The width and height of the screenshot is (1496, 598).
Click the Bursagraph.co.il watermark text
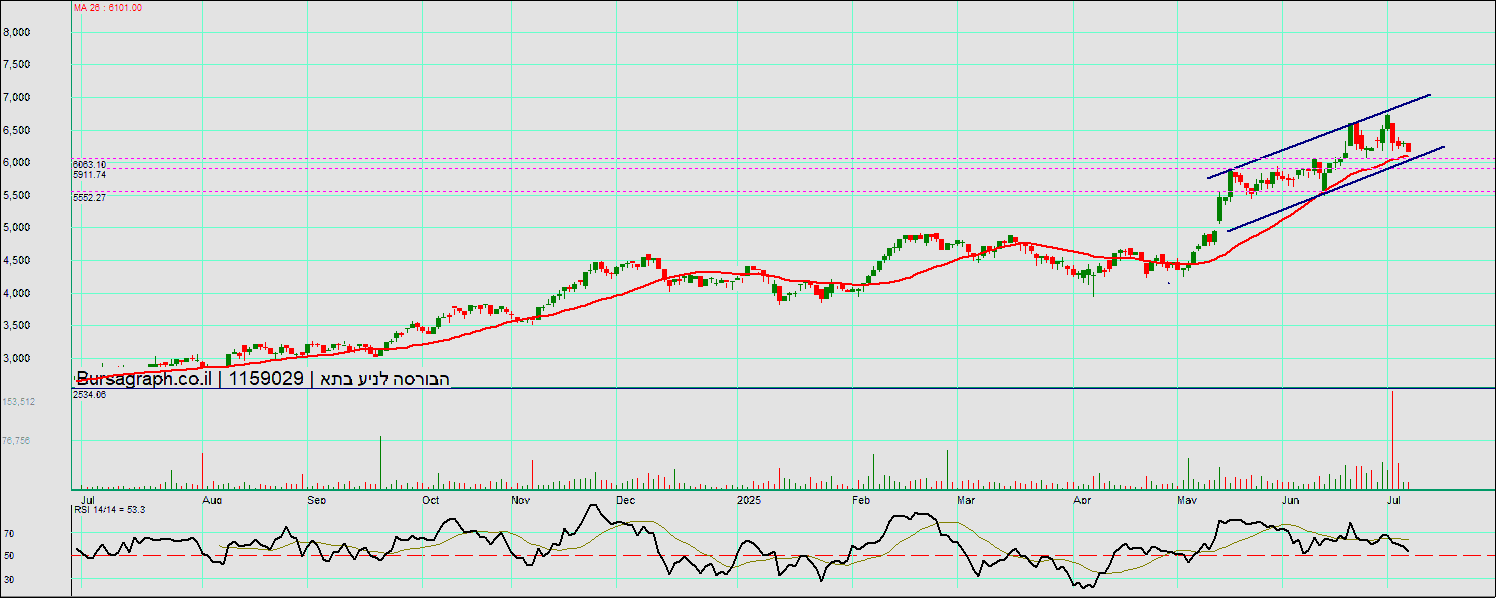click(144, 379)
